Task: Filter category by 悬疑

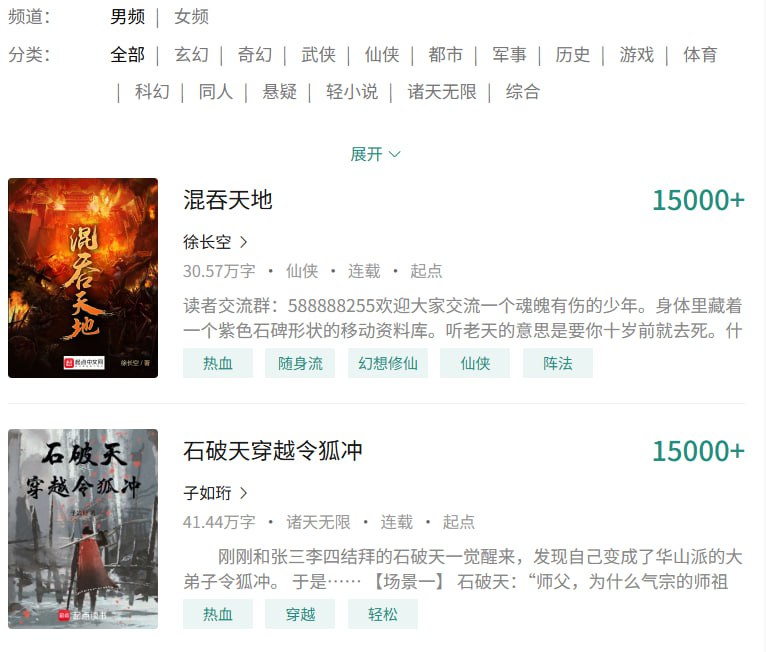Action: click(279, 92)
